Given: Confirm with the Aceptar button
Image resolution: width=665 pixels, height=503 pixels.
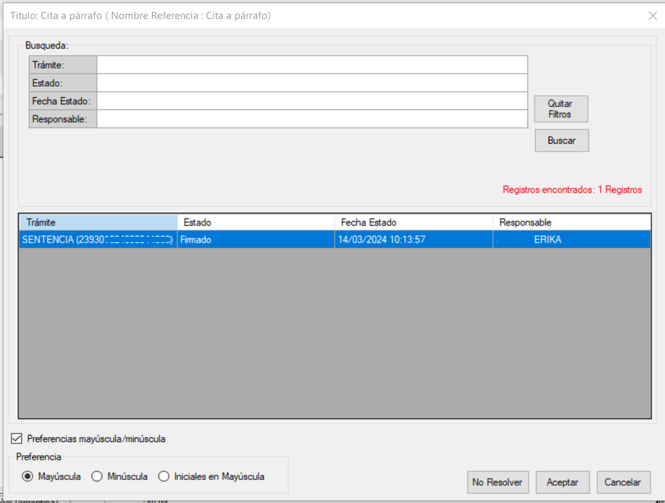Looking at the screenshot, I should click(x=563, y=482).
